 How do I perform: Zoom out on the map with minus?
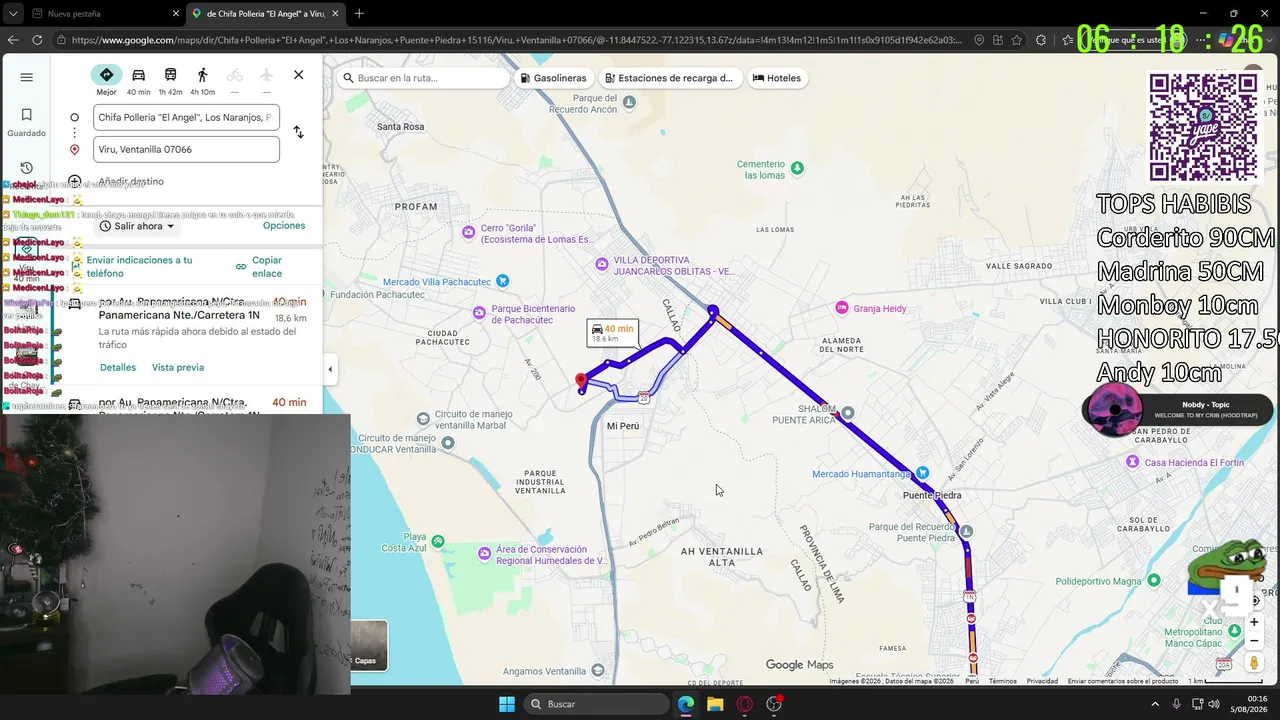(1254, 641)
